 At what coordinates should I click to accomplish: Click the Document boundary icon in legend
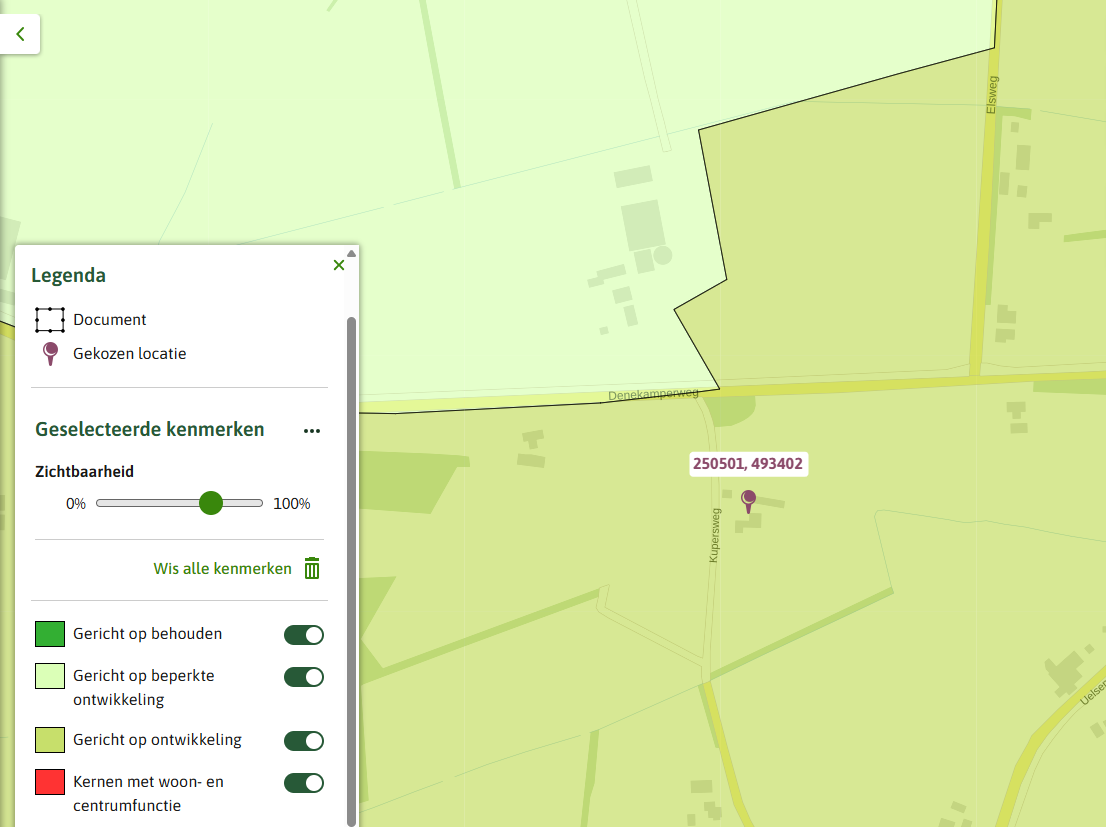click(x=50, y=320)
